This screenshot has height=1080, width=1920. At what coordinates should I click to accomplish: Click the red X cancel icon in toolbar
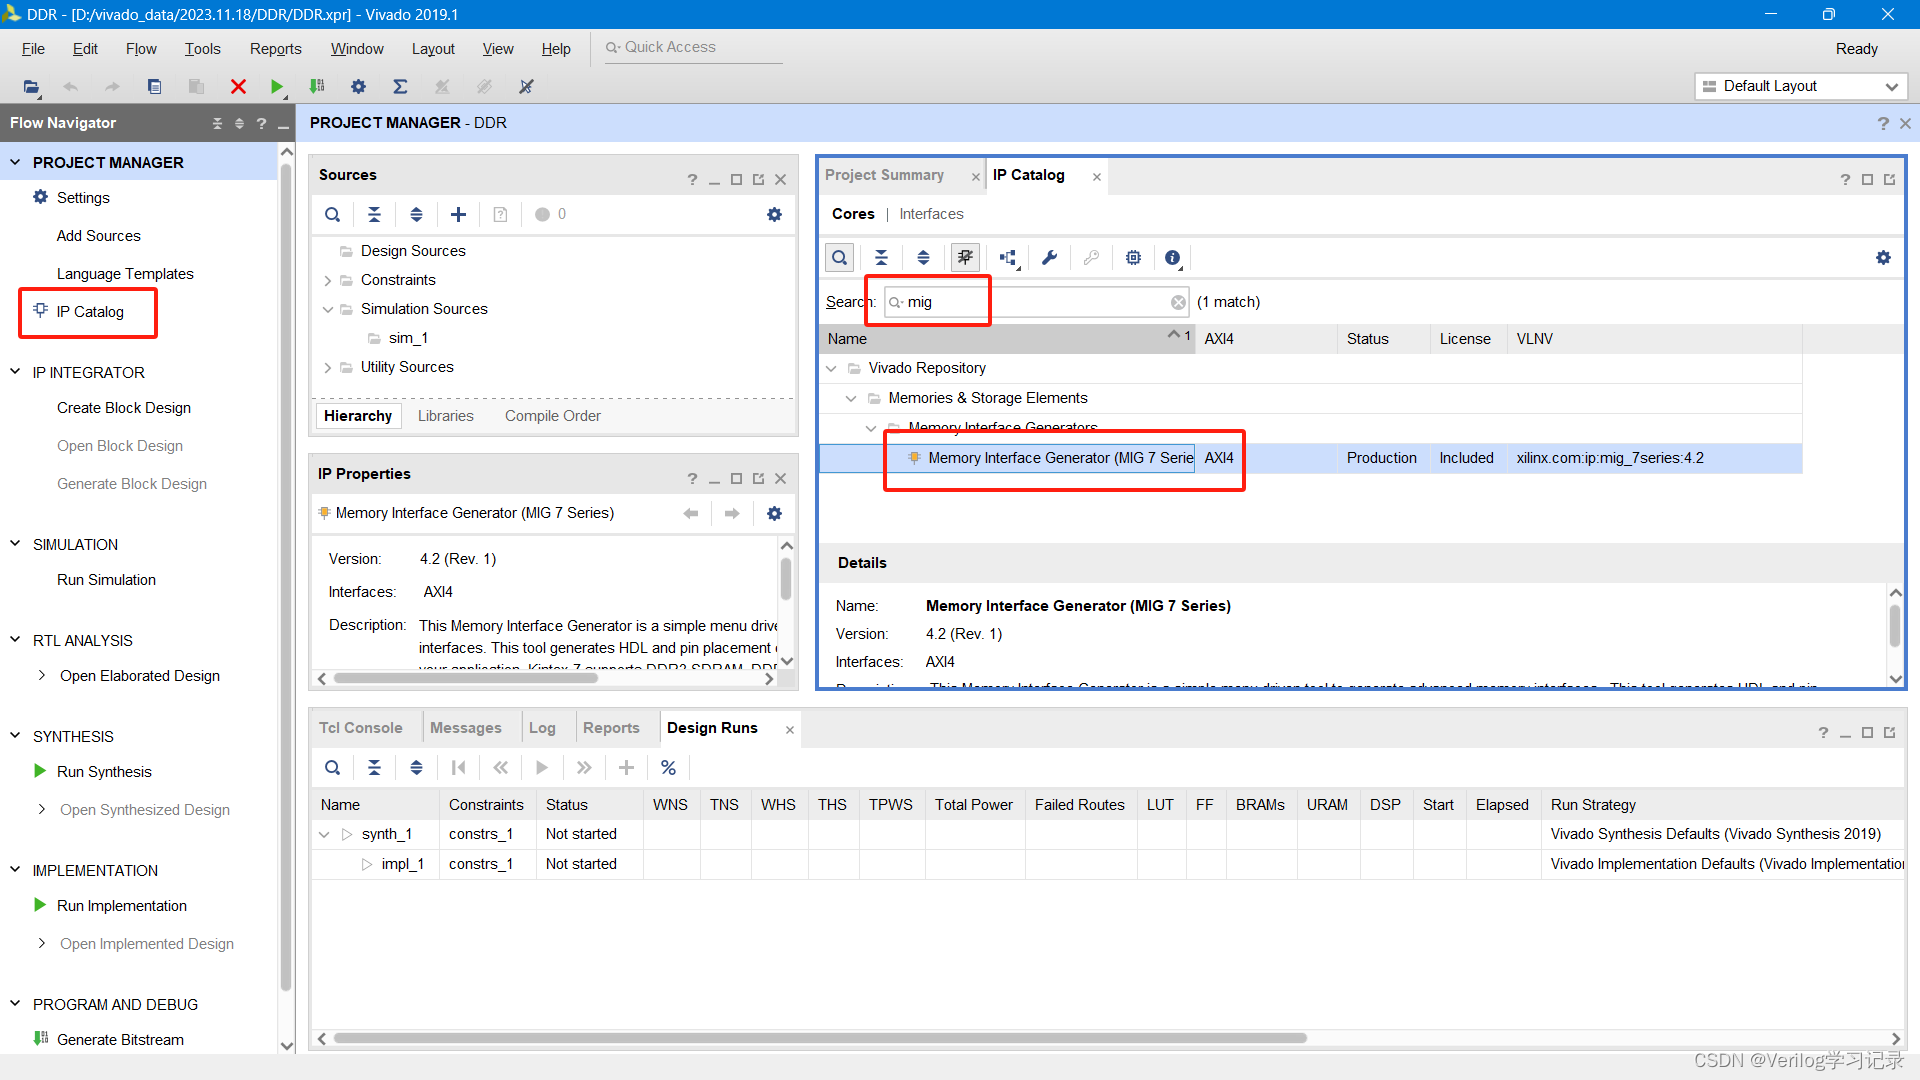pos(238,87)
